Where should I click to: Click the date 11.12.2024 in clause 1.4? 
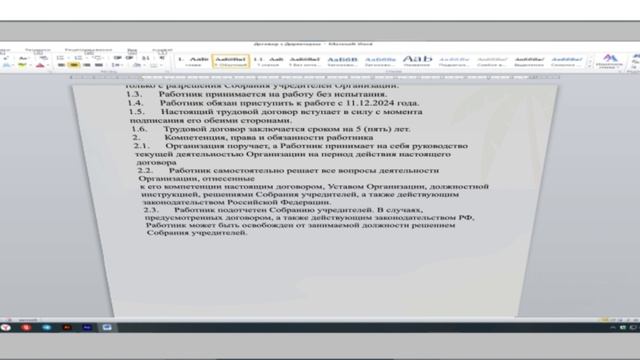[370, 103]
